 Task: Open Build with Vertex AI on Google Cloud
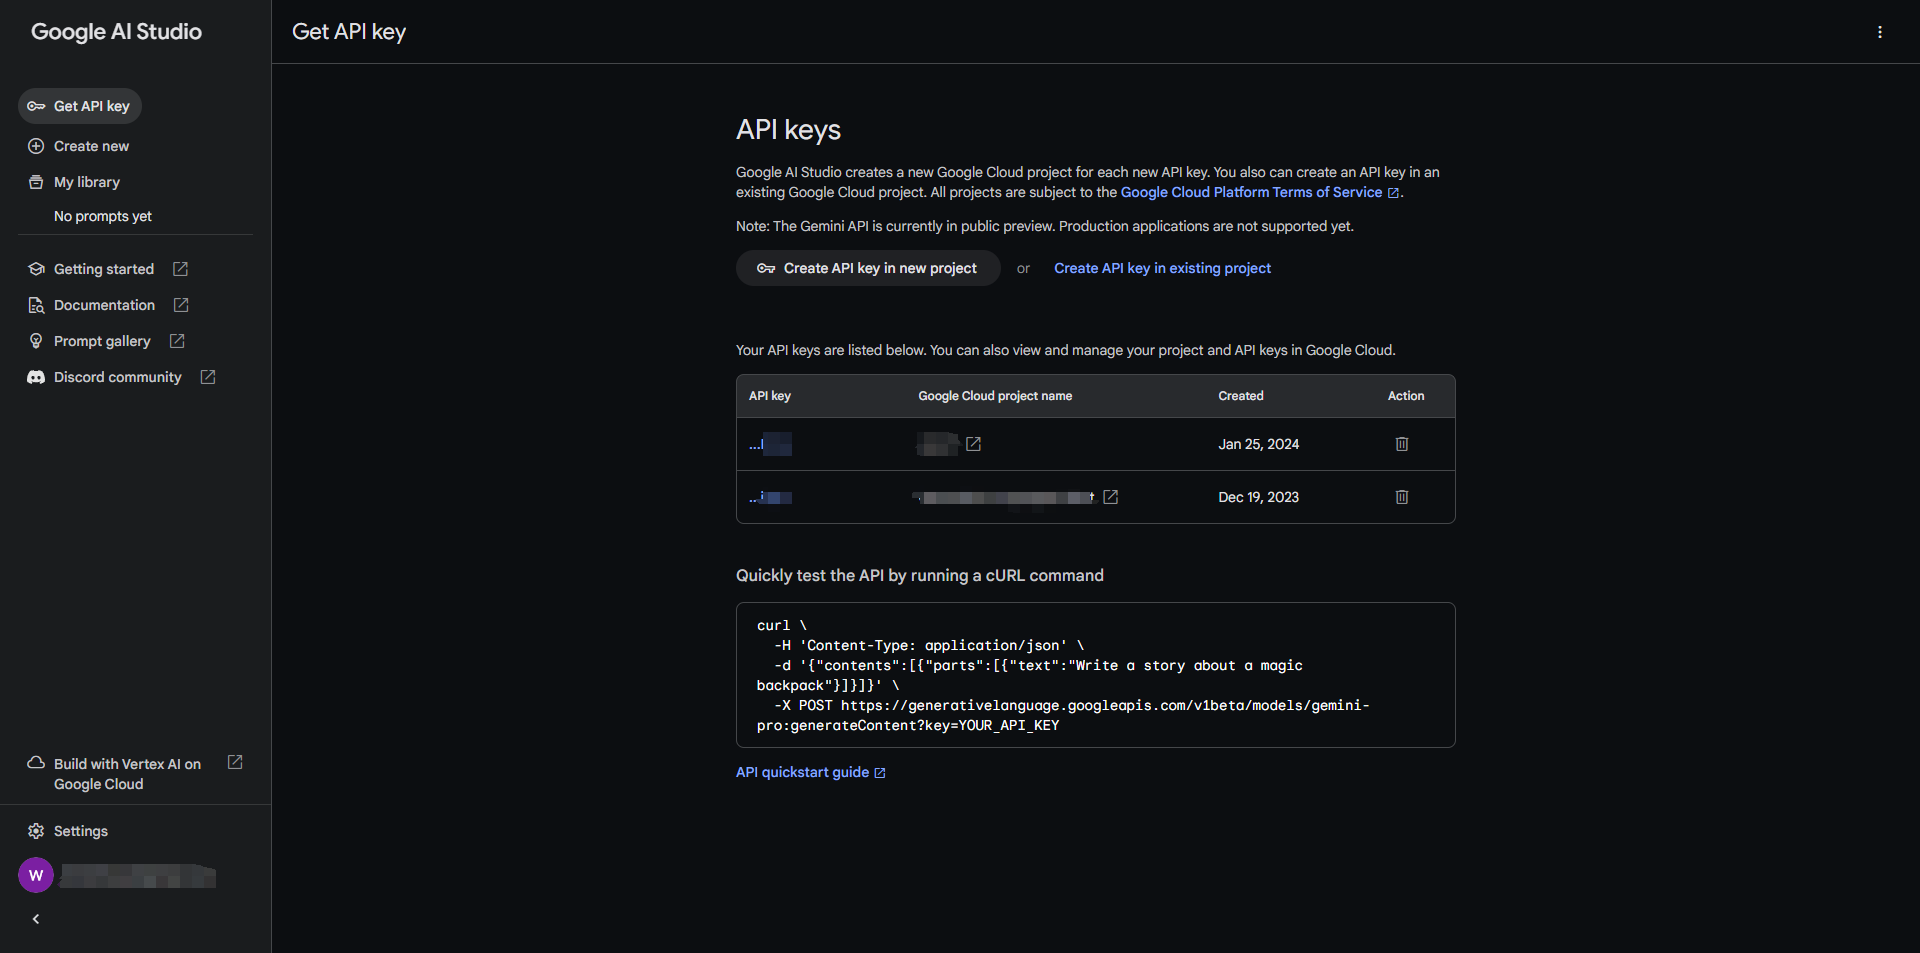pyautogui.click(x=127, y=774)
